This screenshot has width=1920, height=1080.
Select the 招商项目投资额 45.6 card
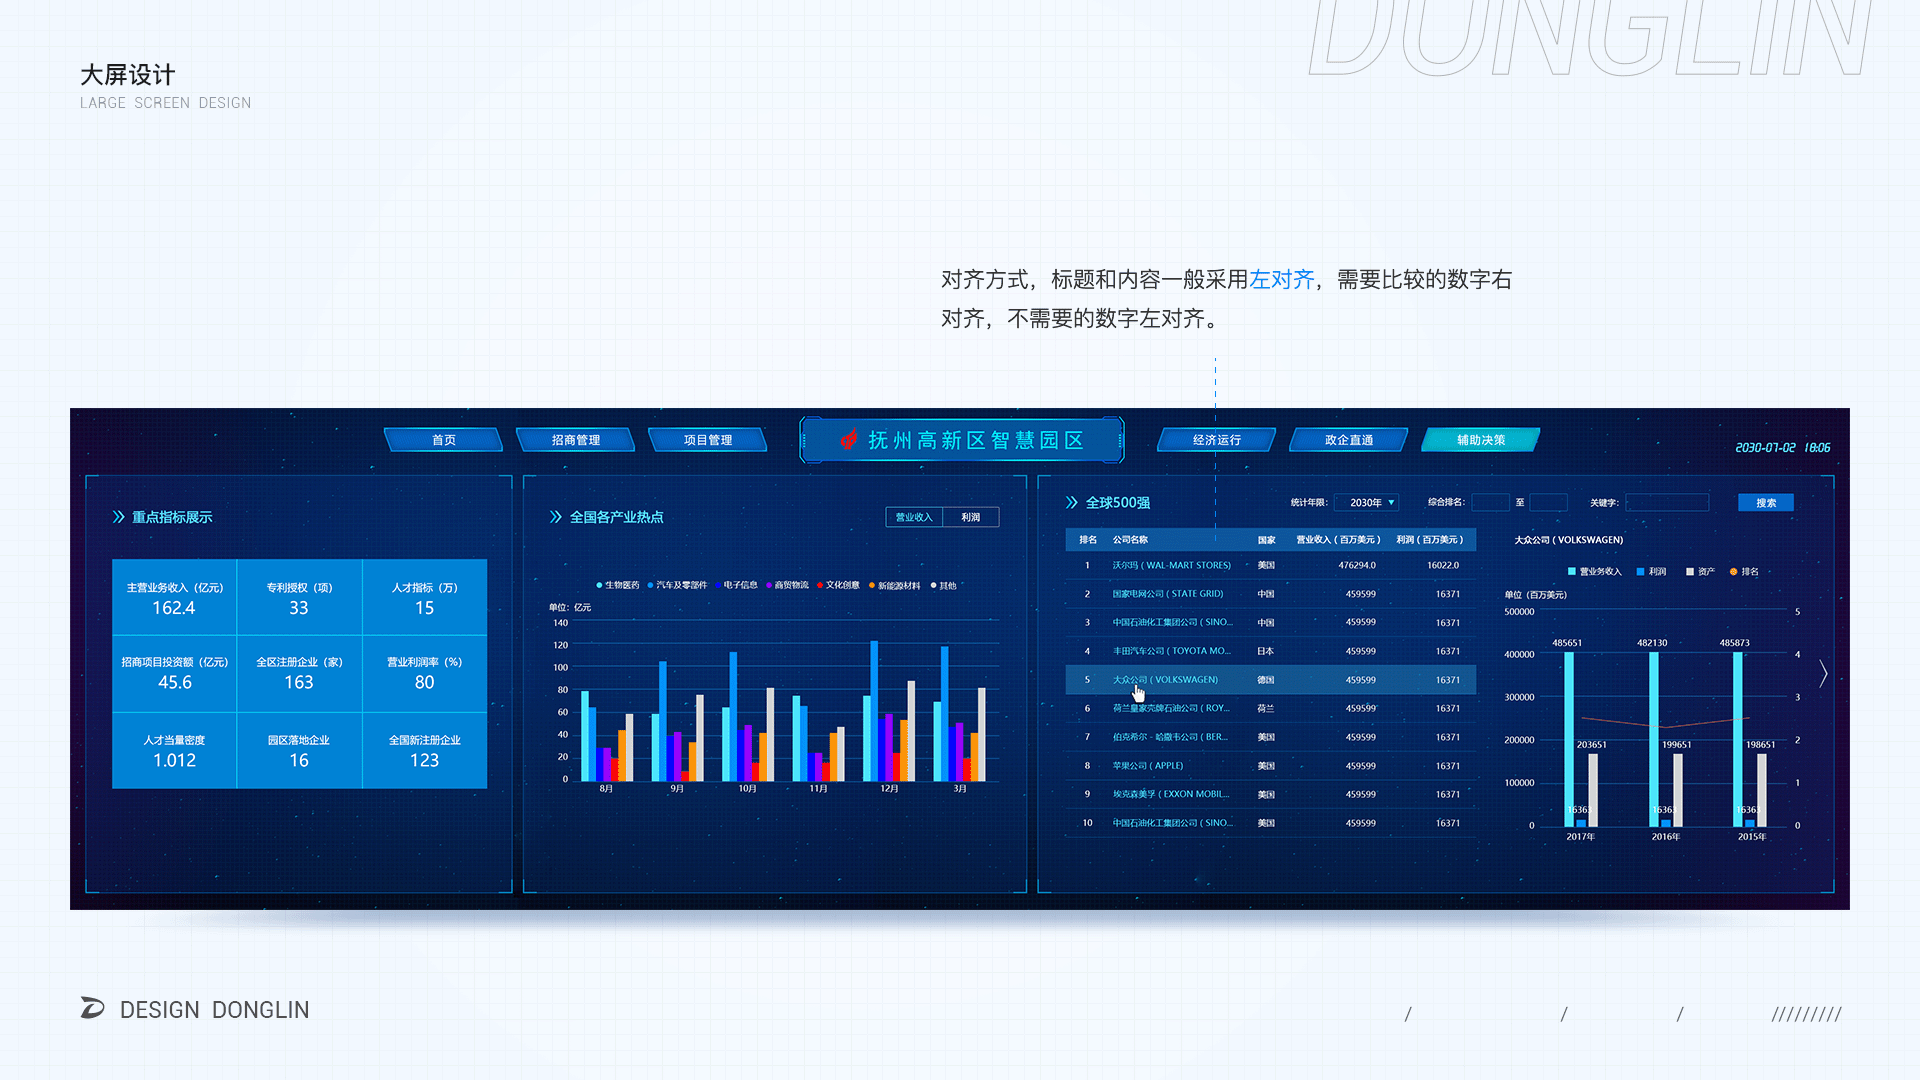point(174,674)
